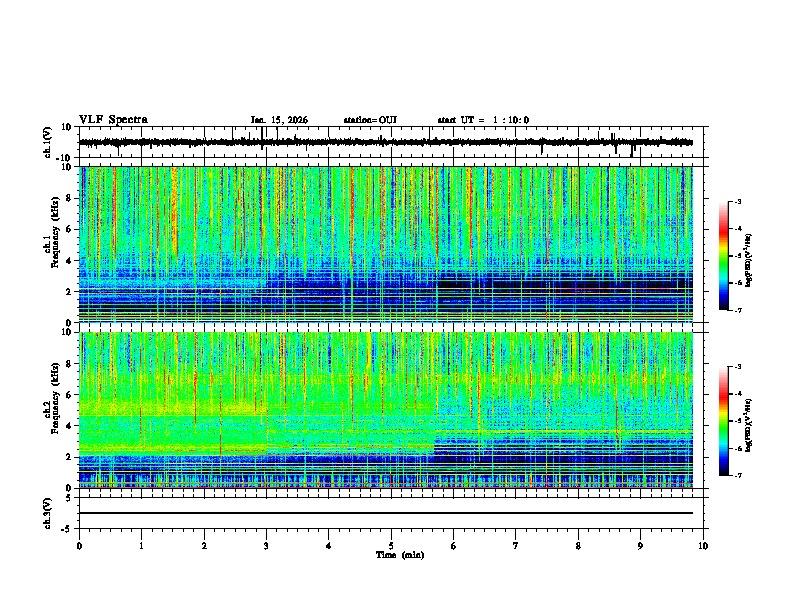Click the 6 kHz tick on ch.2 frequency axis

[70, 395]
